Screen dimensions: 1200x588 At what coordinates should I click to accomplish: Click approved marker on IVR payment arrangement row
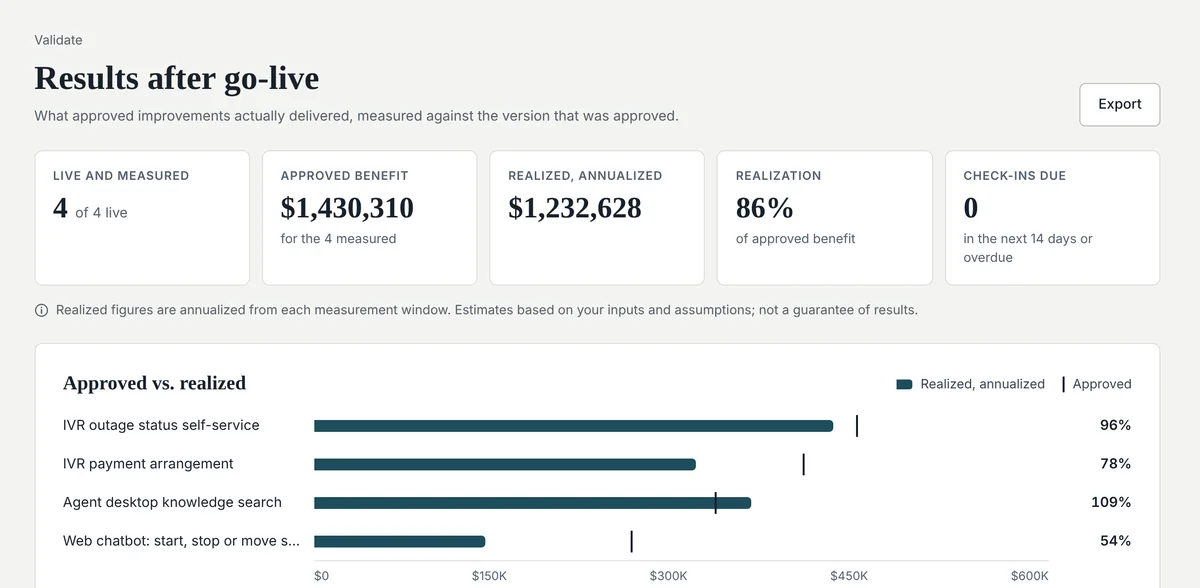click(803, 464)
